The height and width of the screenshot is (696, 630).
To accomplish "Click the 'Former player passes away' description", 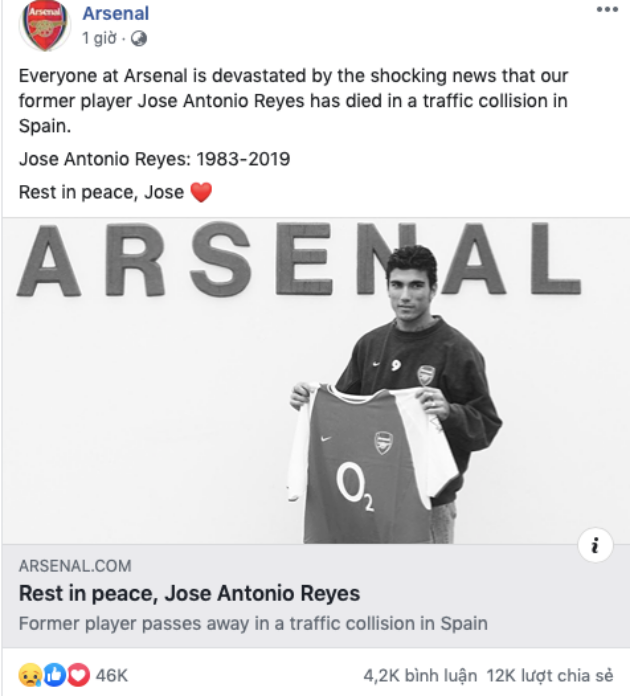I will (x=253, y=623).
